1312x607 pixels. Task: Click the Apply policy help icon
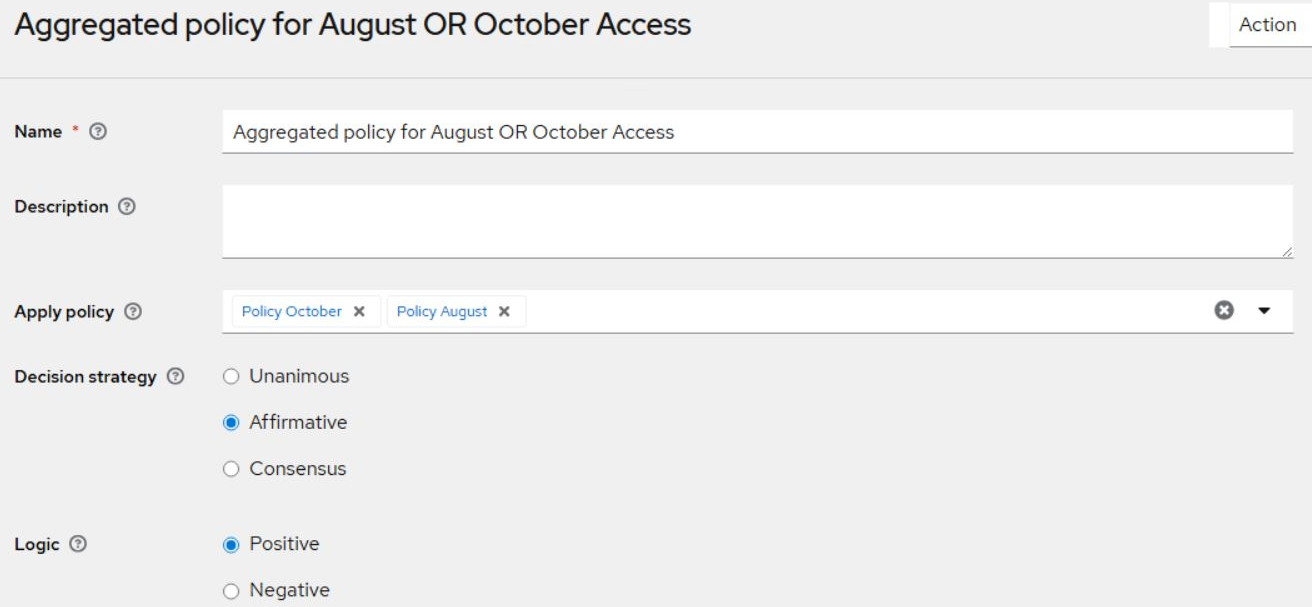pyautogui.click(x=131, y=312)
